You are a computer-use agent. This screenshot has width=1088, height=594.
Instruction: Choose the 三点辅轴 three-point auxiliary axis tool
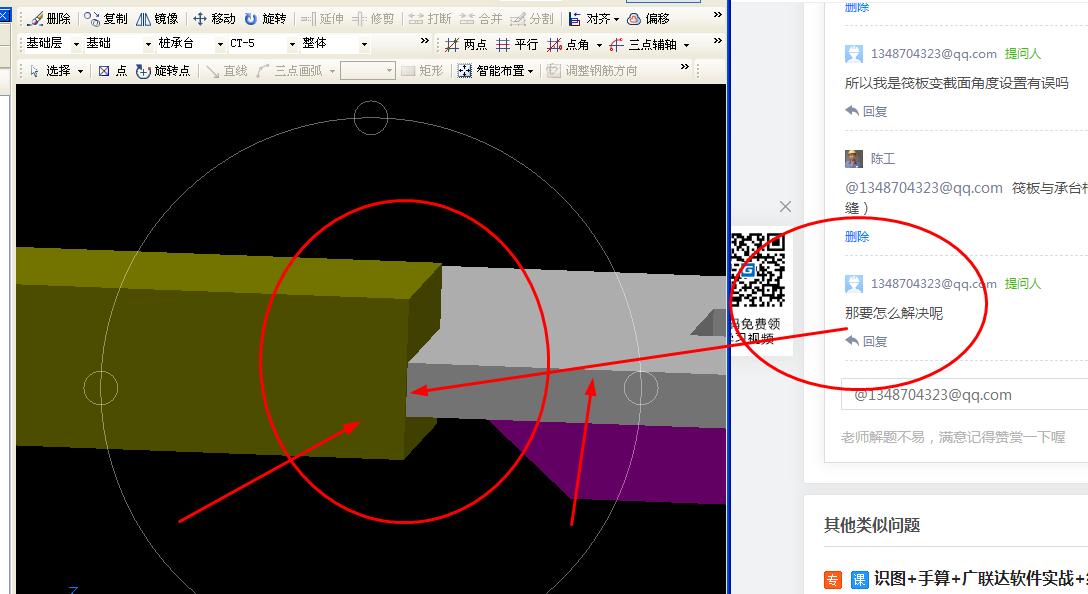point(643,44)
